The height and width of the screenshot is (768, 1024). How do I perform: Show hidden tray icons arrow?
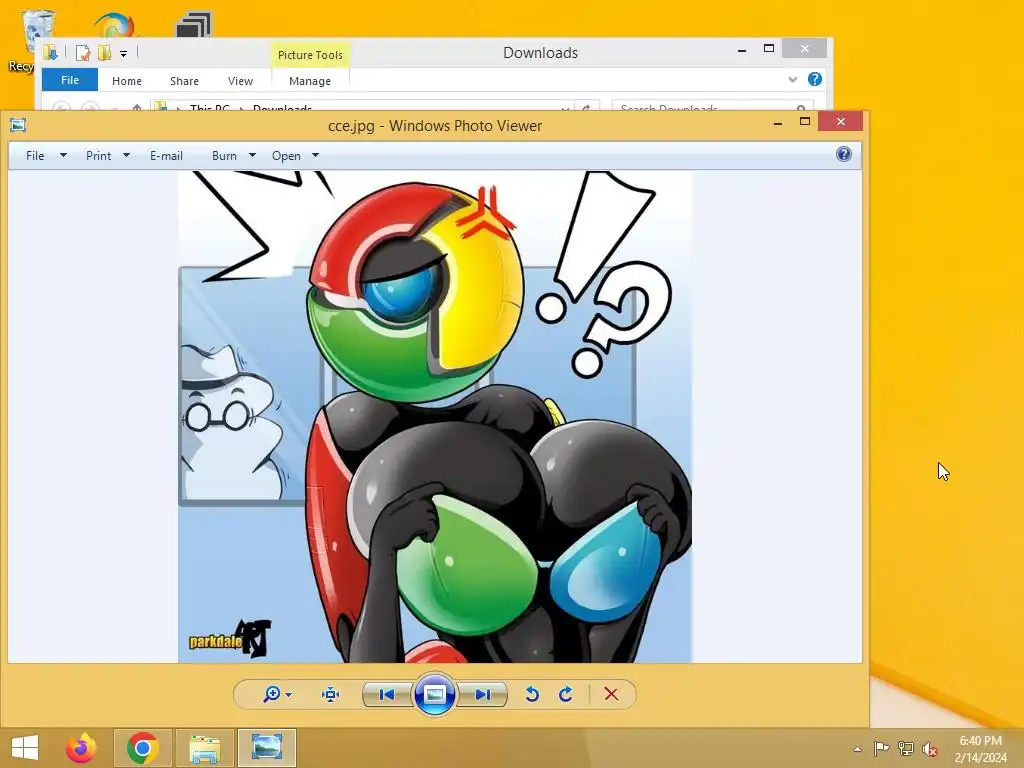857,749
